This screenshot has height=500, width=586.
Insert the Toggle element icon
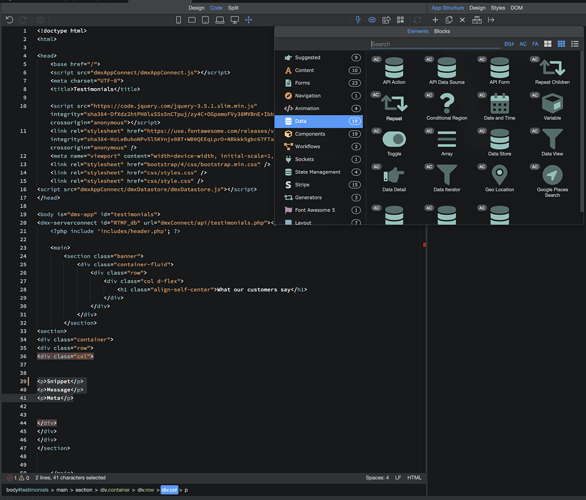click(394, 139)
